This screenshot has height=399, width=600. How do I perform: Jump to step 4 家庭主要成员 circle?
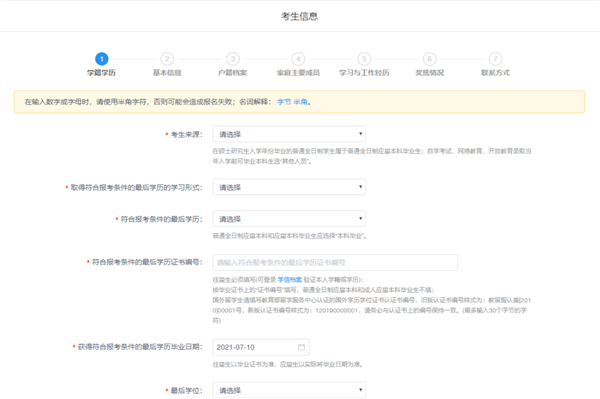298,59
